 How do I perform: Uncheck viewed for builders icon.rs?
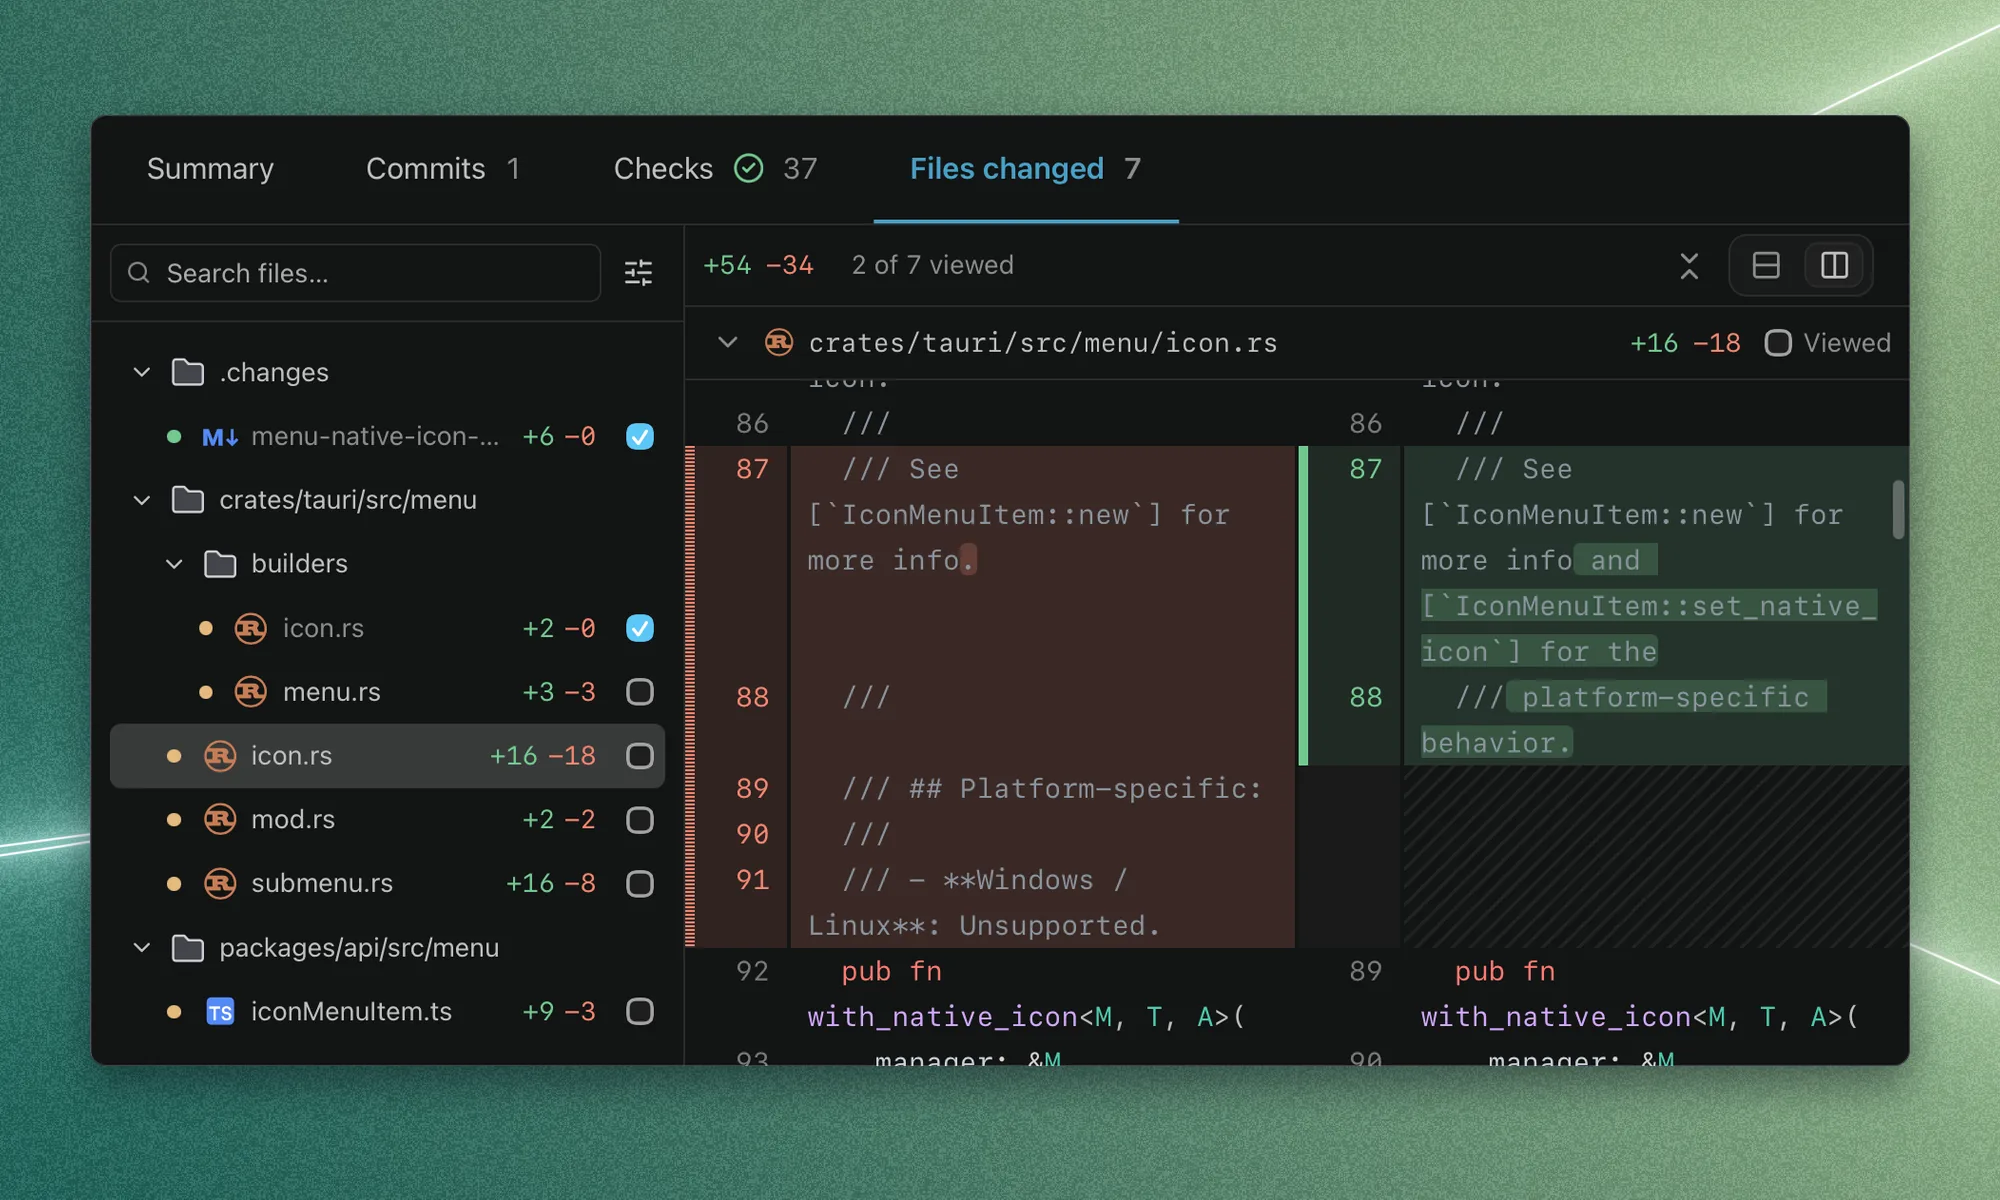640,628
